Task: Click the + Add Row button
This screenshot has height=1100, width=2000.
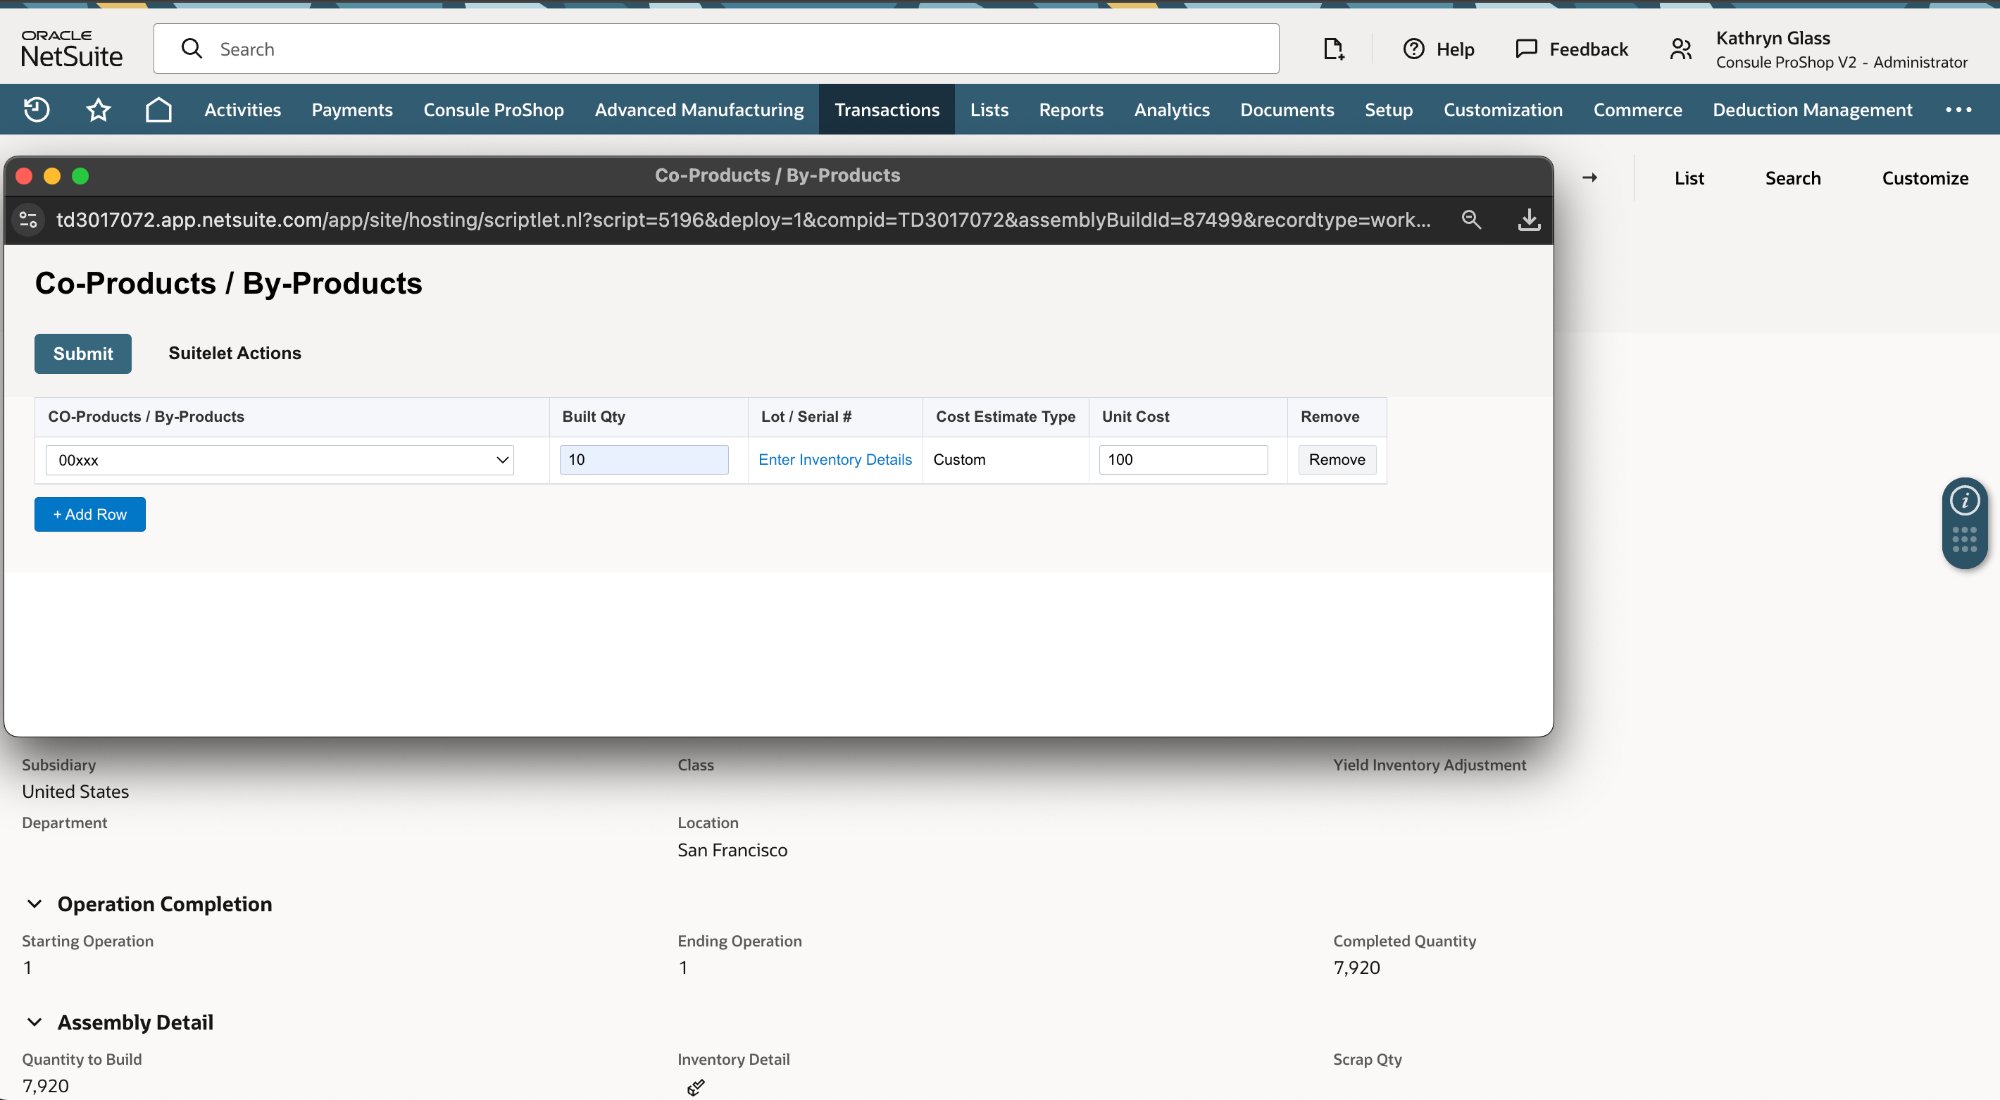Action: click(x=90, y=514)
